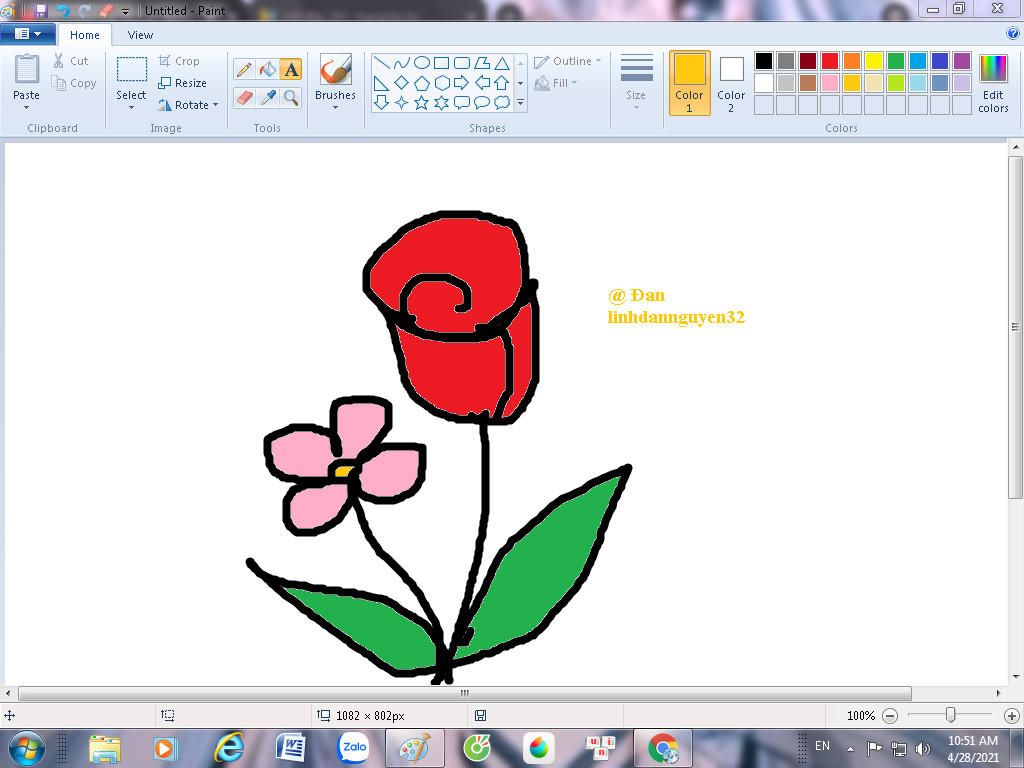The width and height of the screenshot is (1024, 768).
Task: Choose the Rounded rectangular callout shape
Action: [x=462, y=103]
